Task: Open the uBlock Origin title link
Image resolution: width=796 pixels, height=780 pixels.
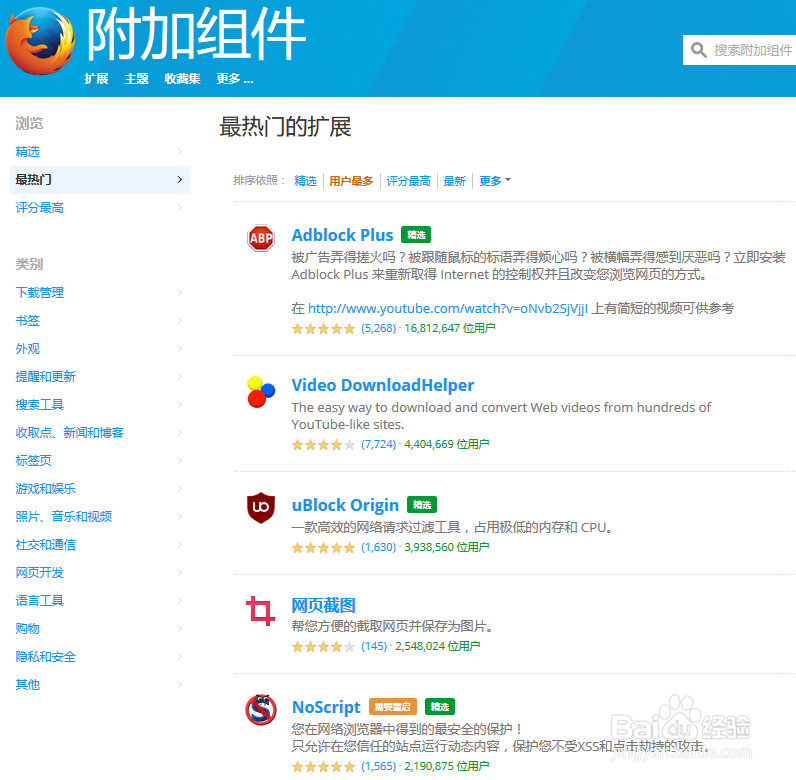Action: pos(345,505)
